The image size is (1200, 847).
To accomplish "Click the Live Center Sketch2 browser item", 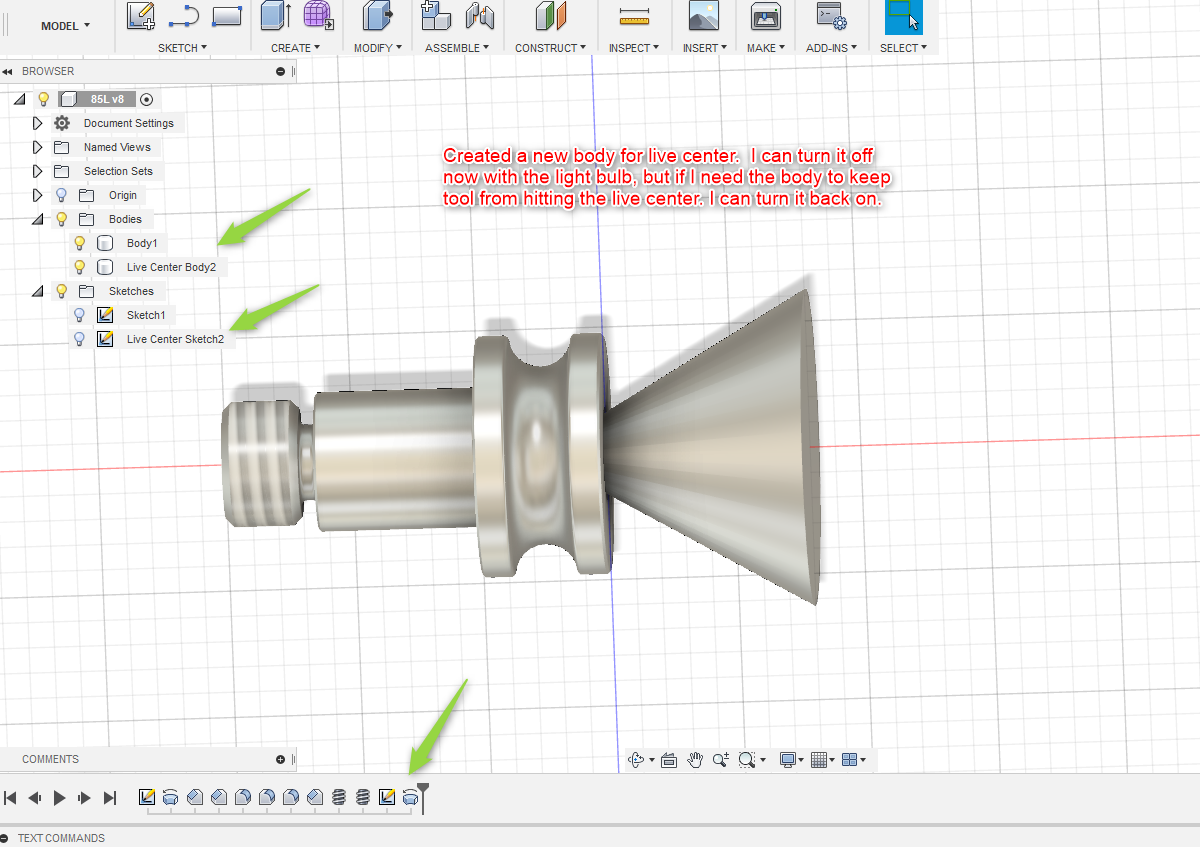I will click(174, 339).
